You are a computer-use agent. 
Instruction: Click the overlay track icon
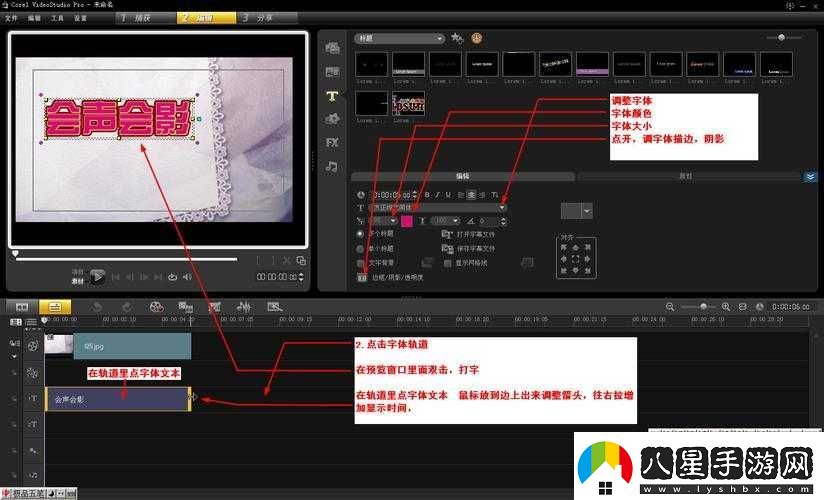tap(33, 373)
